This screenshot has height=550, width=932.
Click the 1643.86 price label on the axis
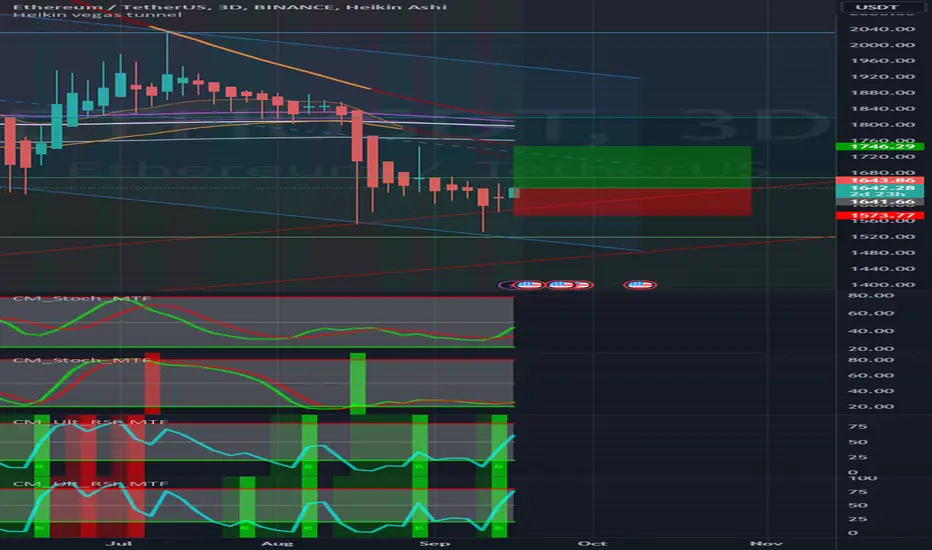tap(880, 180)
